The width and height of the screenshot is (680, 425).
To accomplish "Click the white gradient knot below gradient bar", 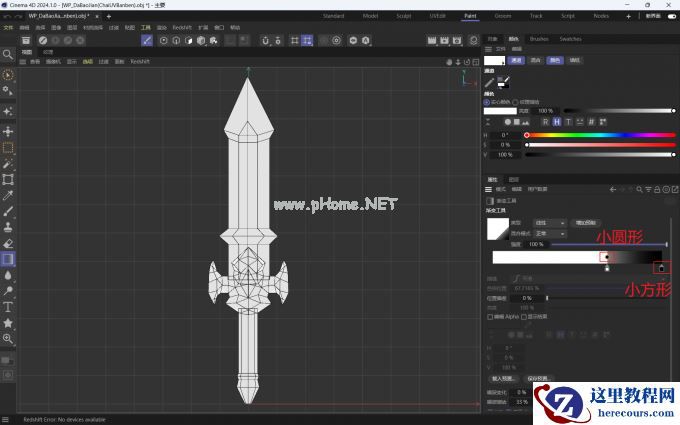I will click(x=607, y=269).
